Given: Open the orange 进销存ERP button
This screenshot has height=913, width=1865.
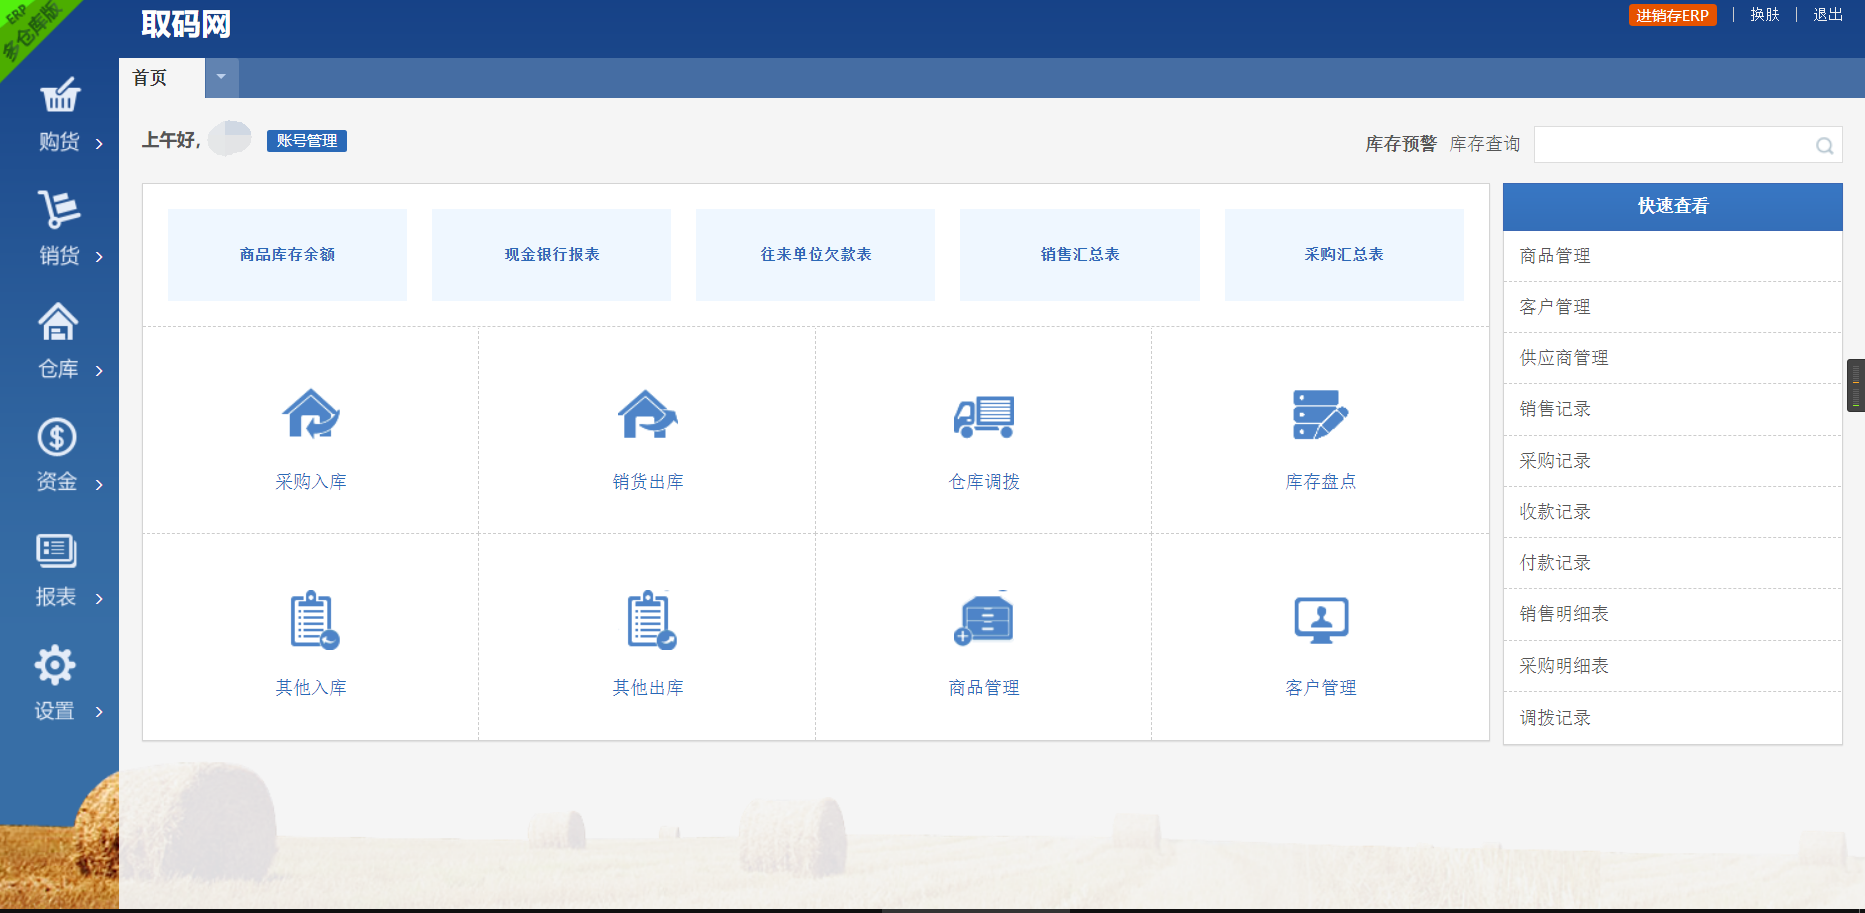Looking at the screenshot, I should click(x=1672, y=15).
